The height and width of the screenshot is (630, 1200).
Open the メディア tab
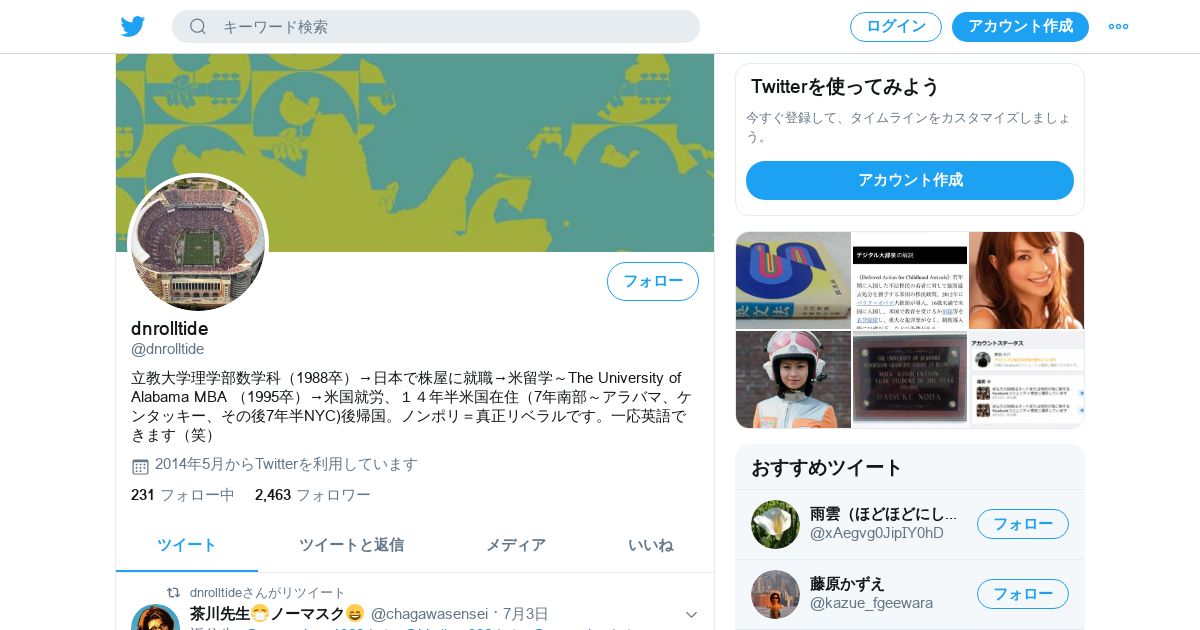click(x=516, y=545)
